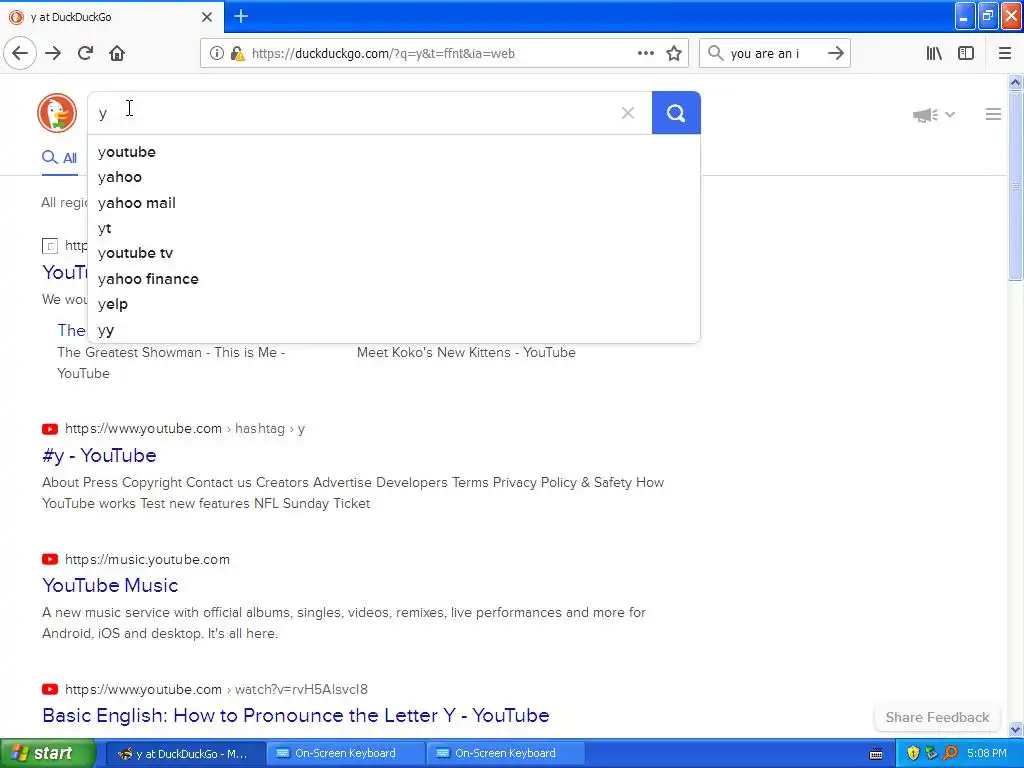
Task: Toggle the sidebar view icon
Action: pyautogui.click(x=966, y=53)
